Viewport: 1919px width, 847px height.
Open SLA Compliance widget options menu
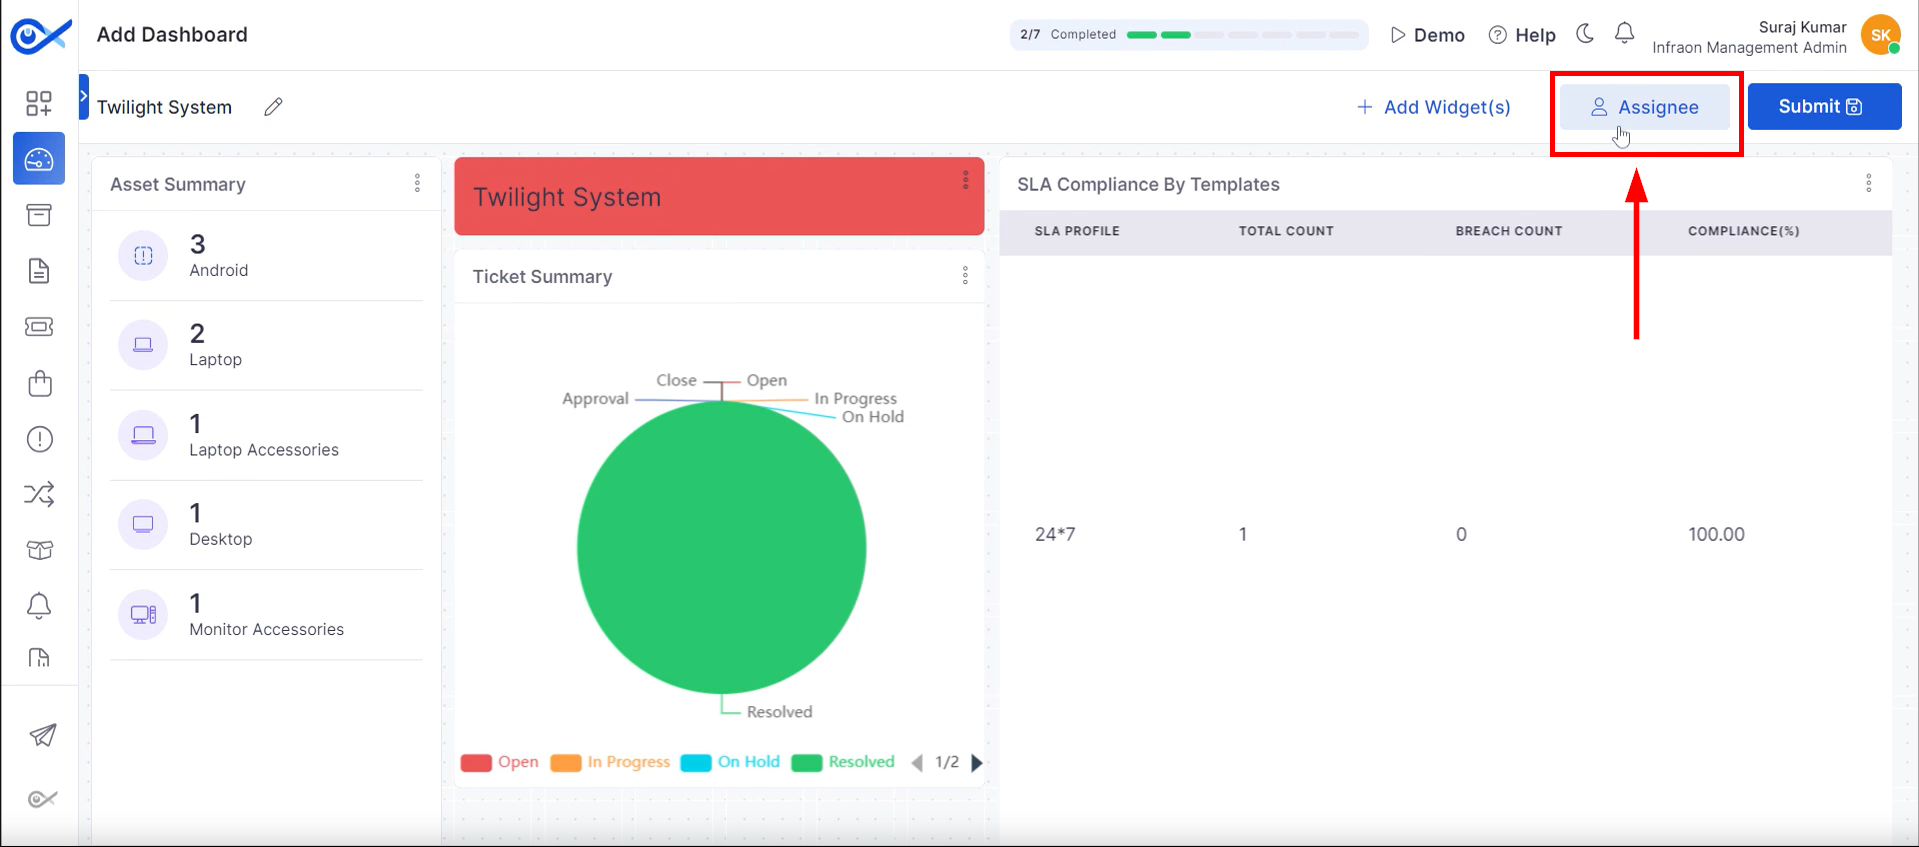point(1868,183)
